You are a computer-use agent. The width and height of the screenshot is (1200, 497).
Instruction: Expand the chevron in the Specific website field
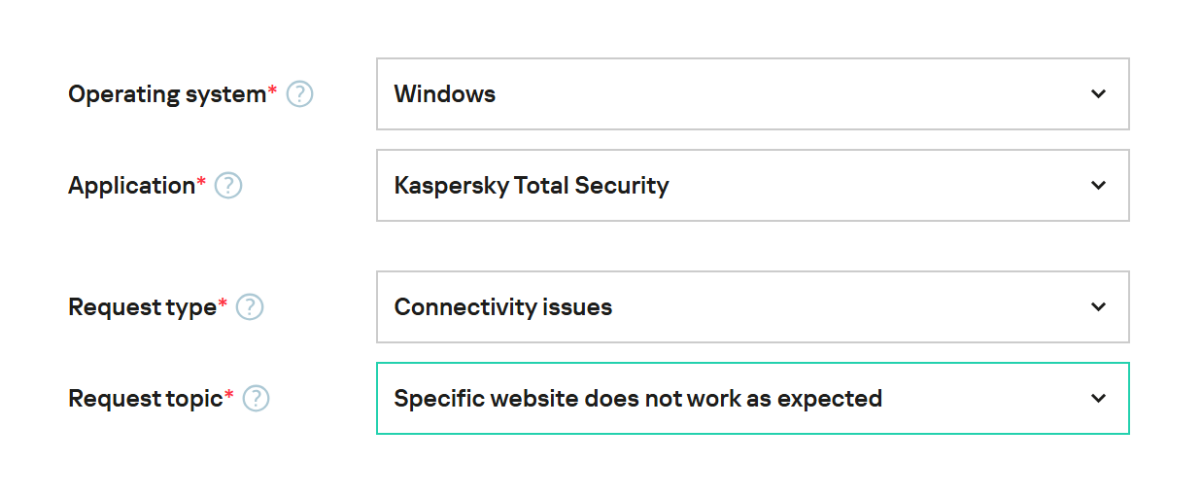pyautogui.click(x=1098, y=398)
